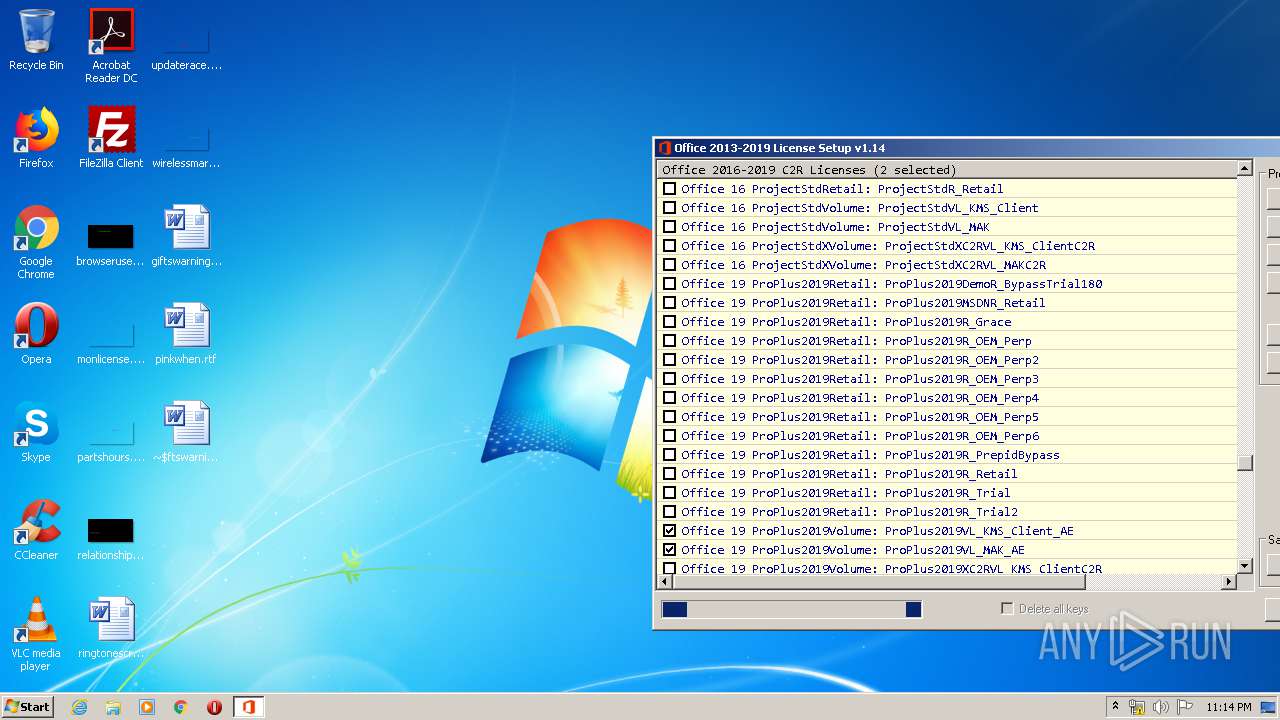
Task: Select the relationship desktop file
Action: pyautogui.click(x=111, y=536)
